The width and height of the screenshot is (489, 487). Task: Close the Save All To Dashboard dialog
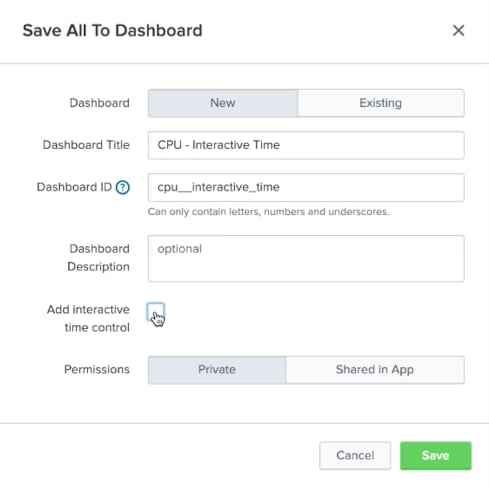pyautogui.click(x=458, y=30)
